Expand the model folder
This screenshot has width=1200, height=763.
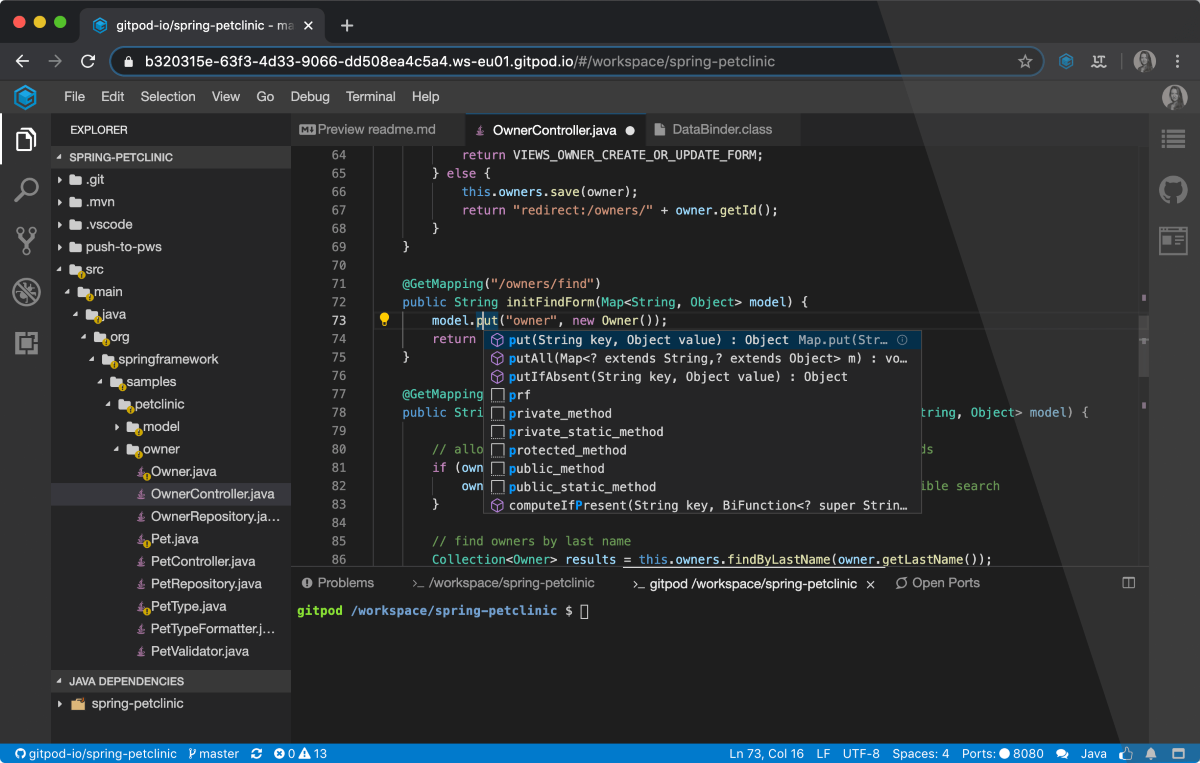point(160,427)
